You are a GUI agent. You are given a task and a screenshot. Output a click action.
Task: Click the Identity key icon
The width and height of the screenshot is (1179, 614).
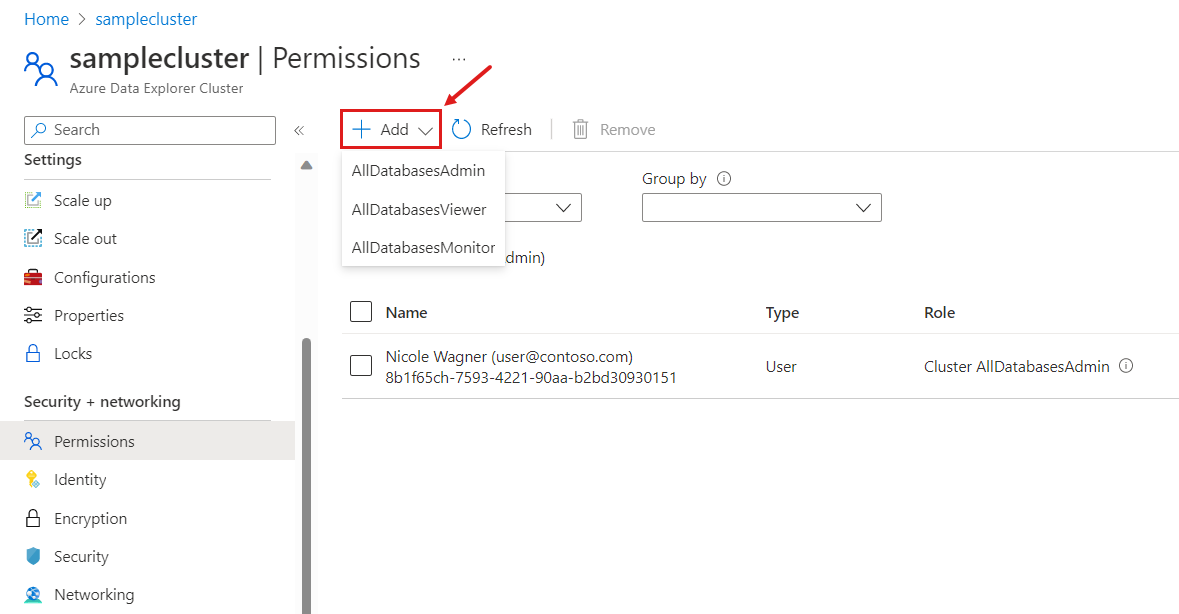click(x=34, y=480)
